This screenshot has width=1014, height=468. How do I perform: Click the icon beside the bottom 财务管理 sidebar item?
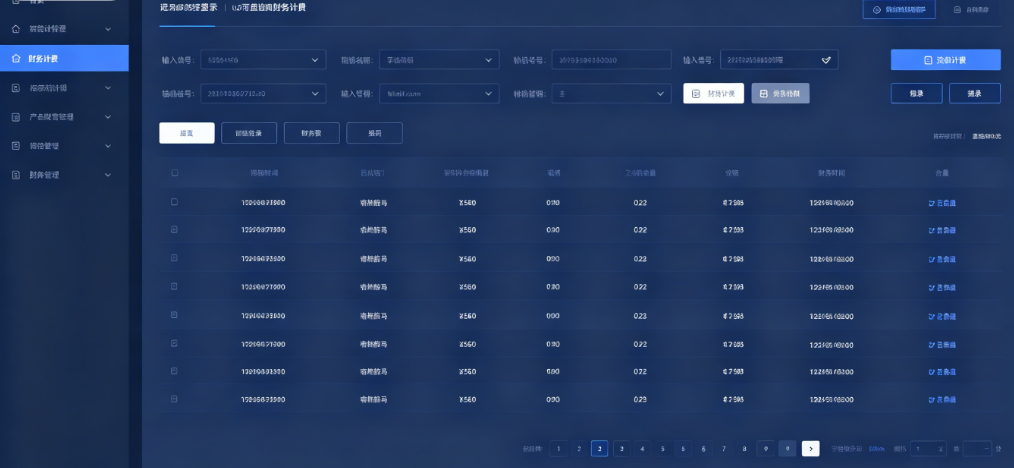click(x=16, y=175)
